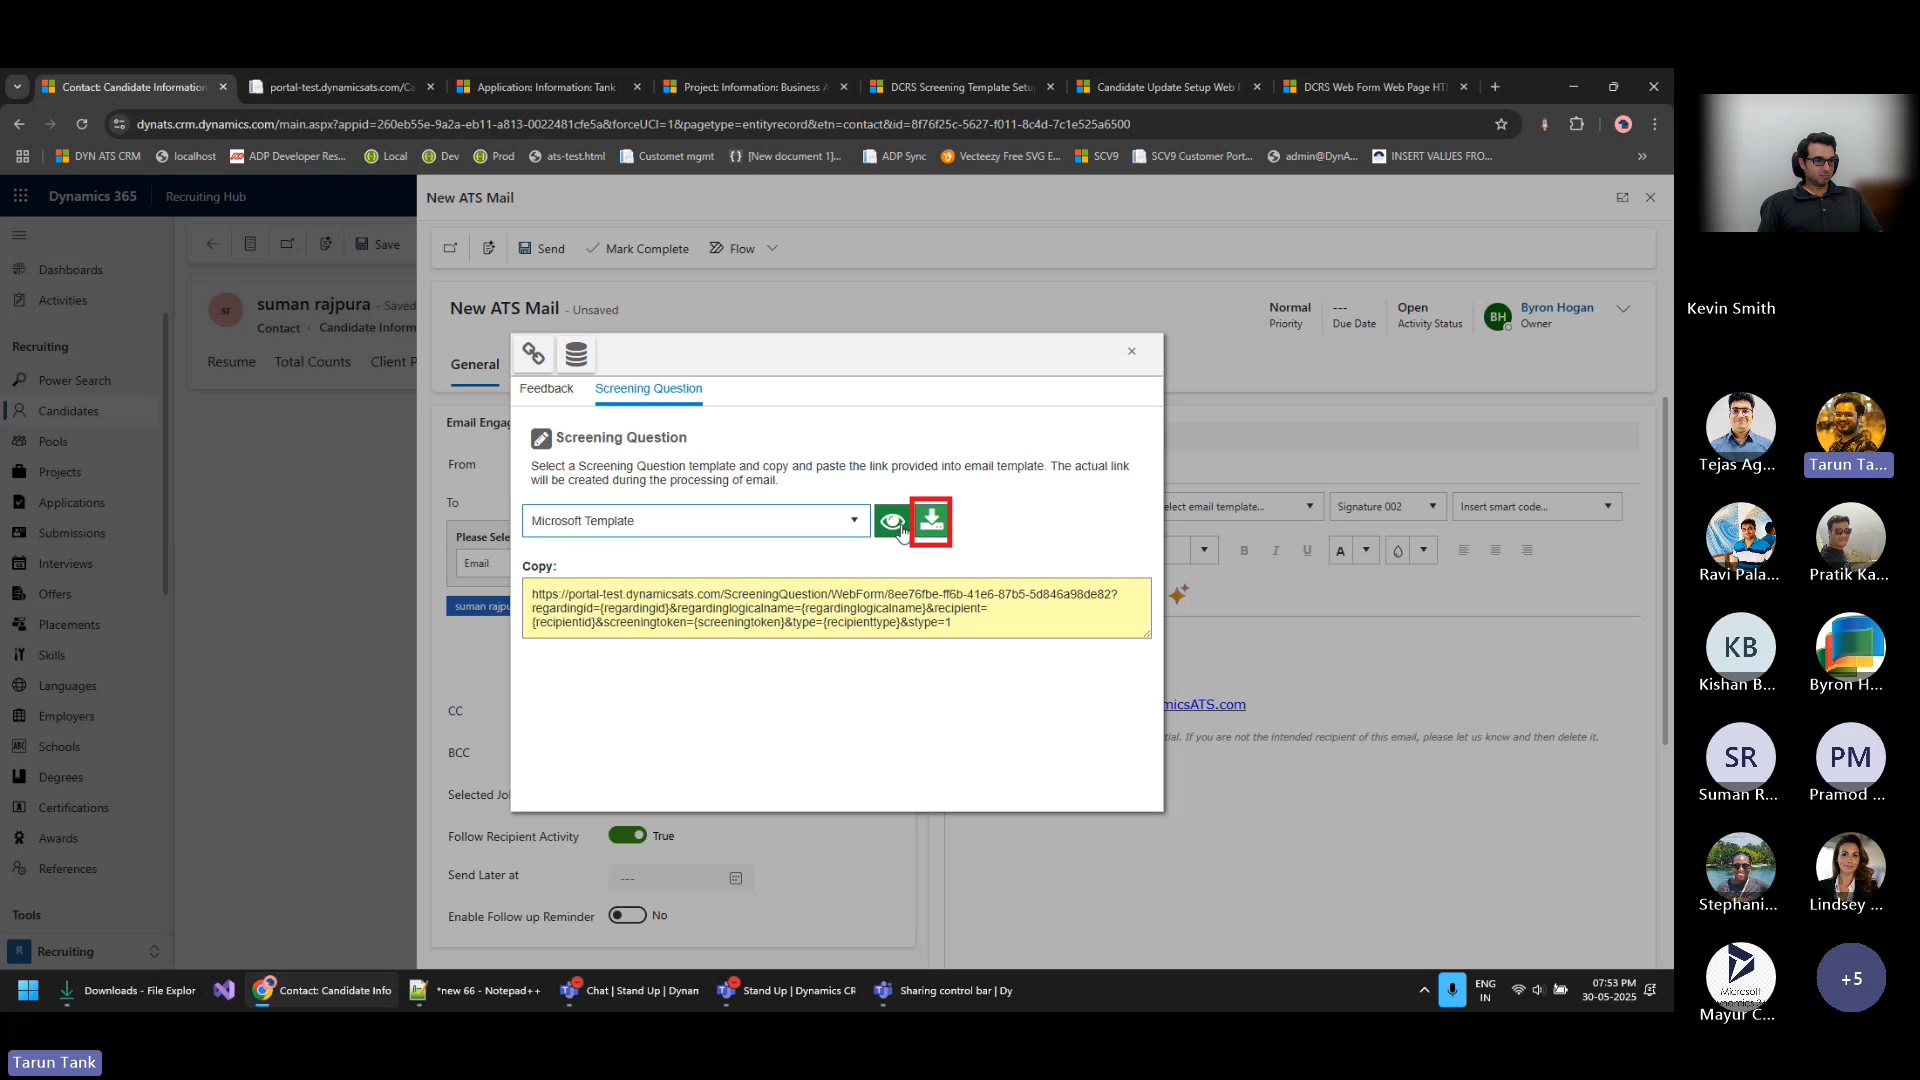
Task: Open the font color dropdown arrow
Action: [1366, 550]
